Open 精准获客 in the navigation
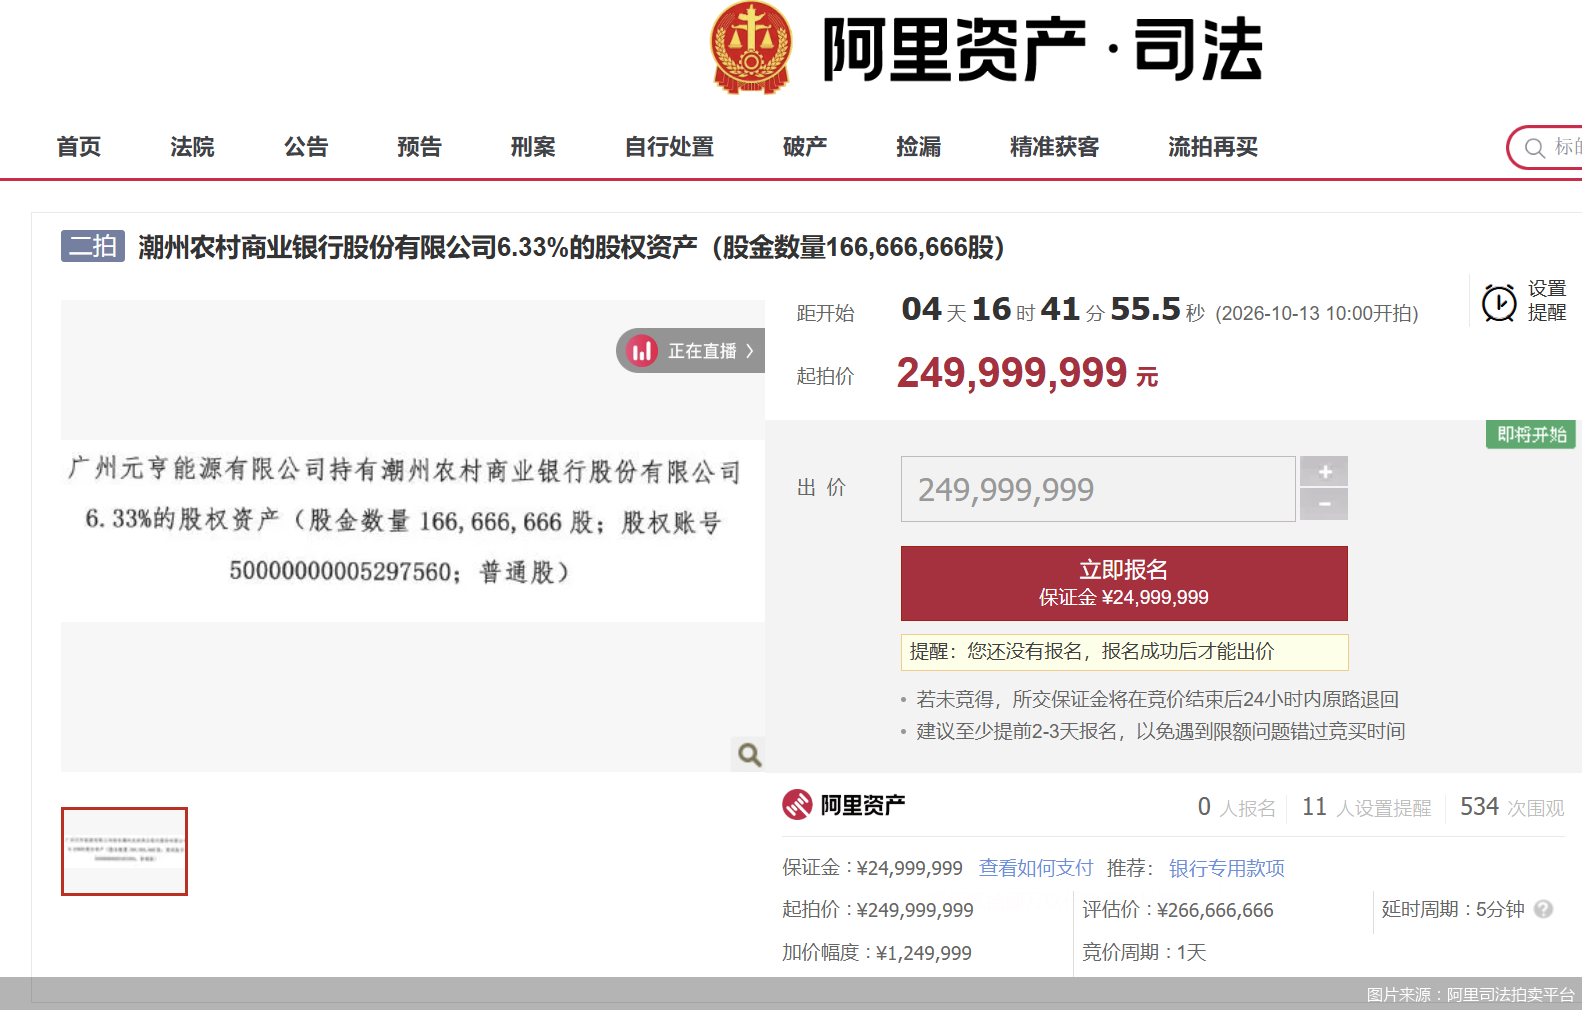 [1054, 147]
